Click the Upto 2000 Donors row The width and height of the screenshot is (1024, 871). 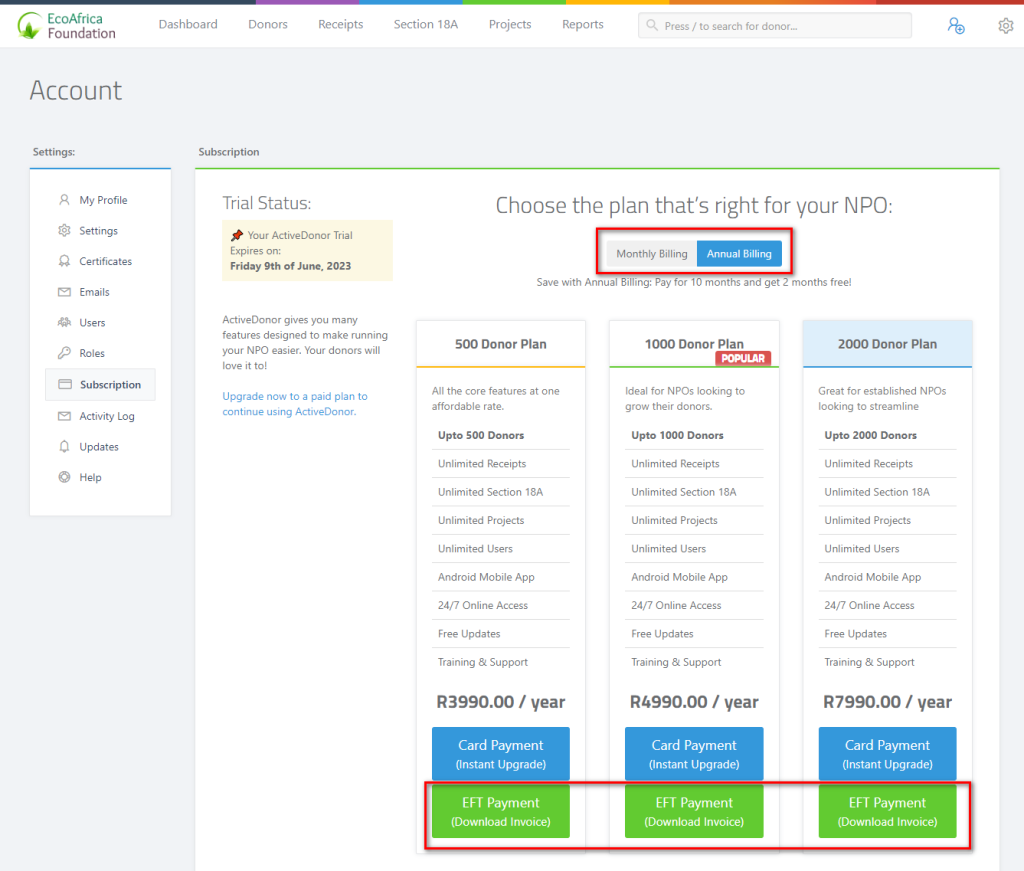click(x=888, y=436)
